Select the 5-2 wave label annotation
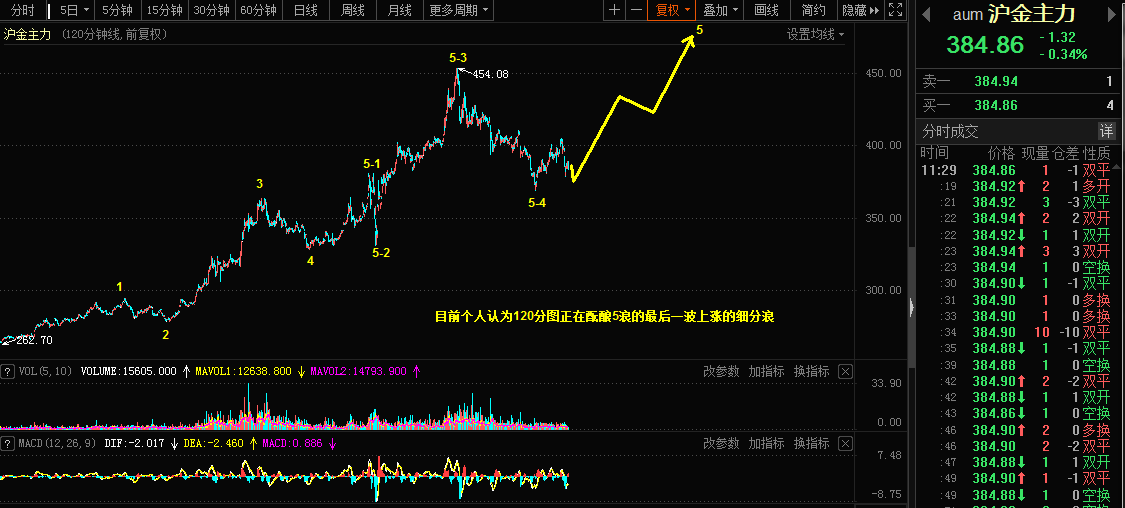This screenshot has height=508, width=1125. coord(382,252)
